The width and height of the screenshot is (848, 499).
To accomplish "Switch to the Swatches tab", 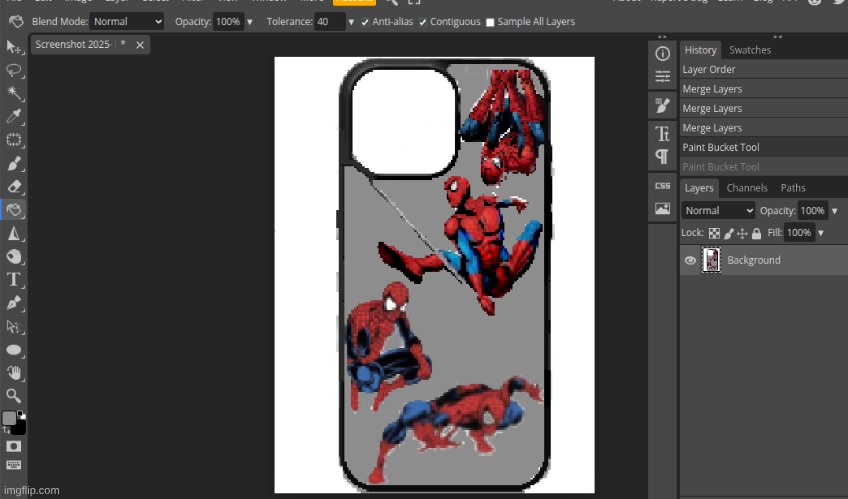I will tap(750, 50).
